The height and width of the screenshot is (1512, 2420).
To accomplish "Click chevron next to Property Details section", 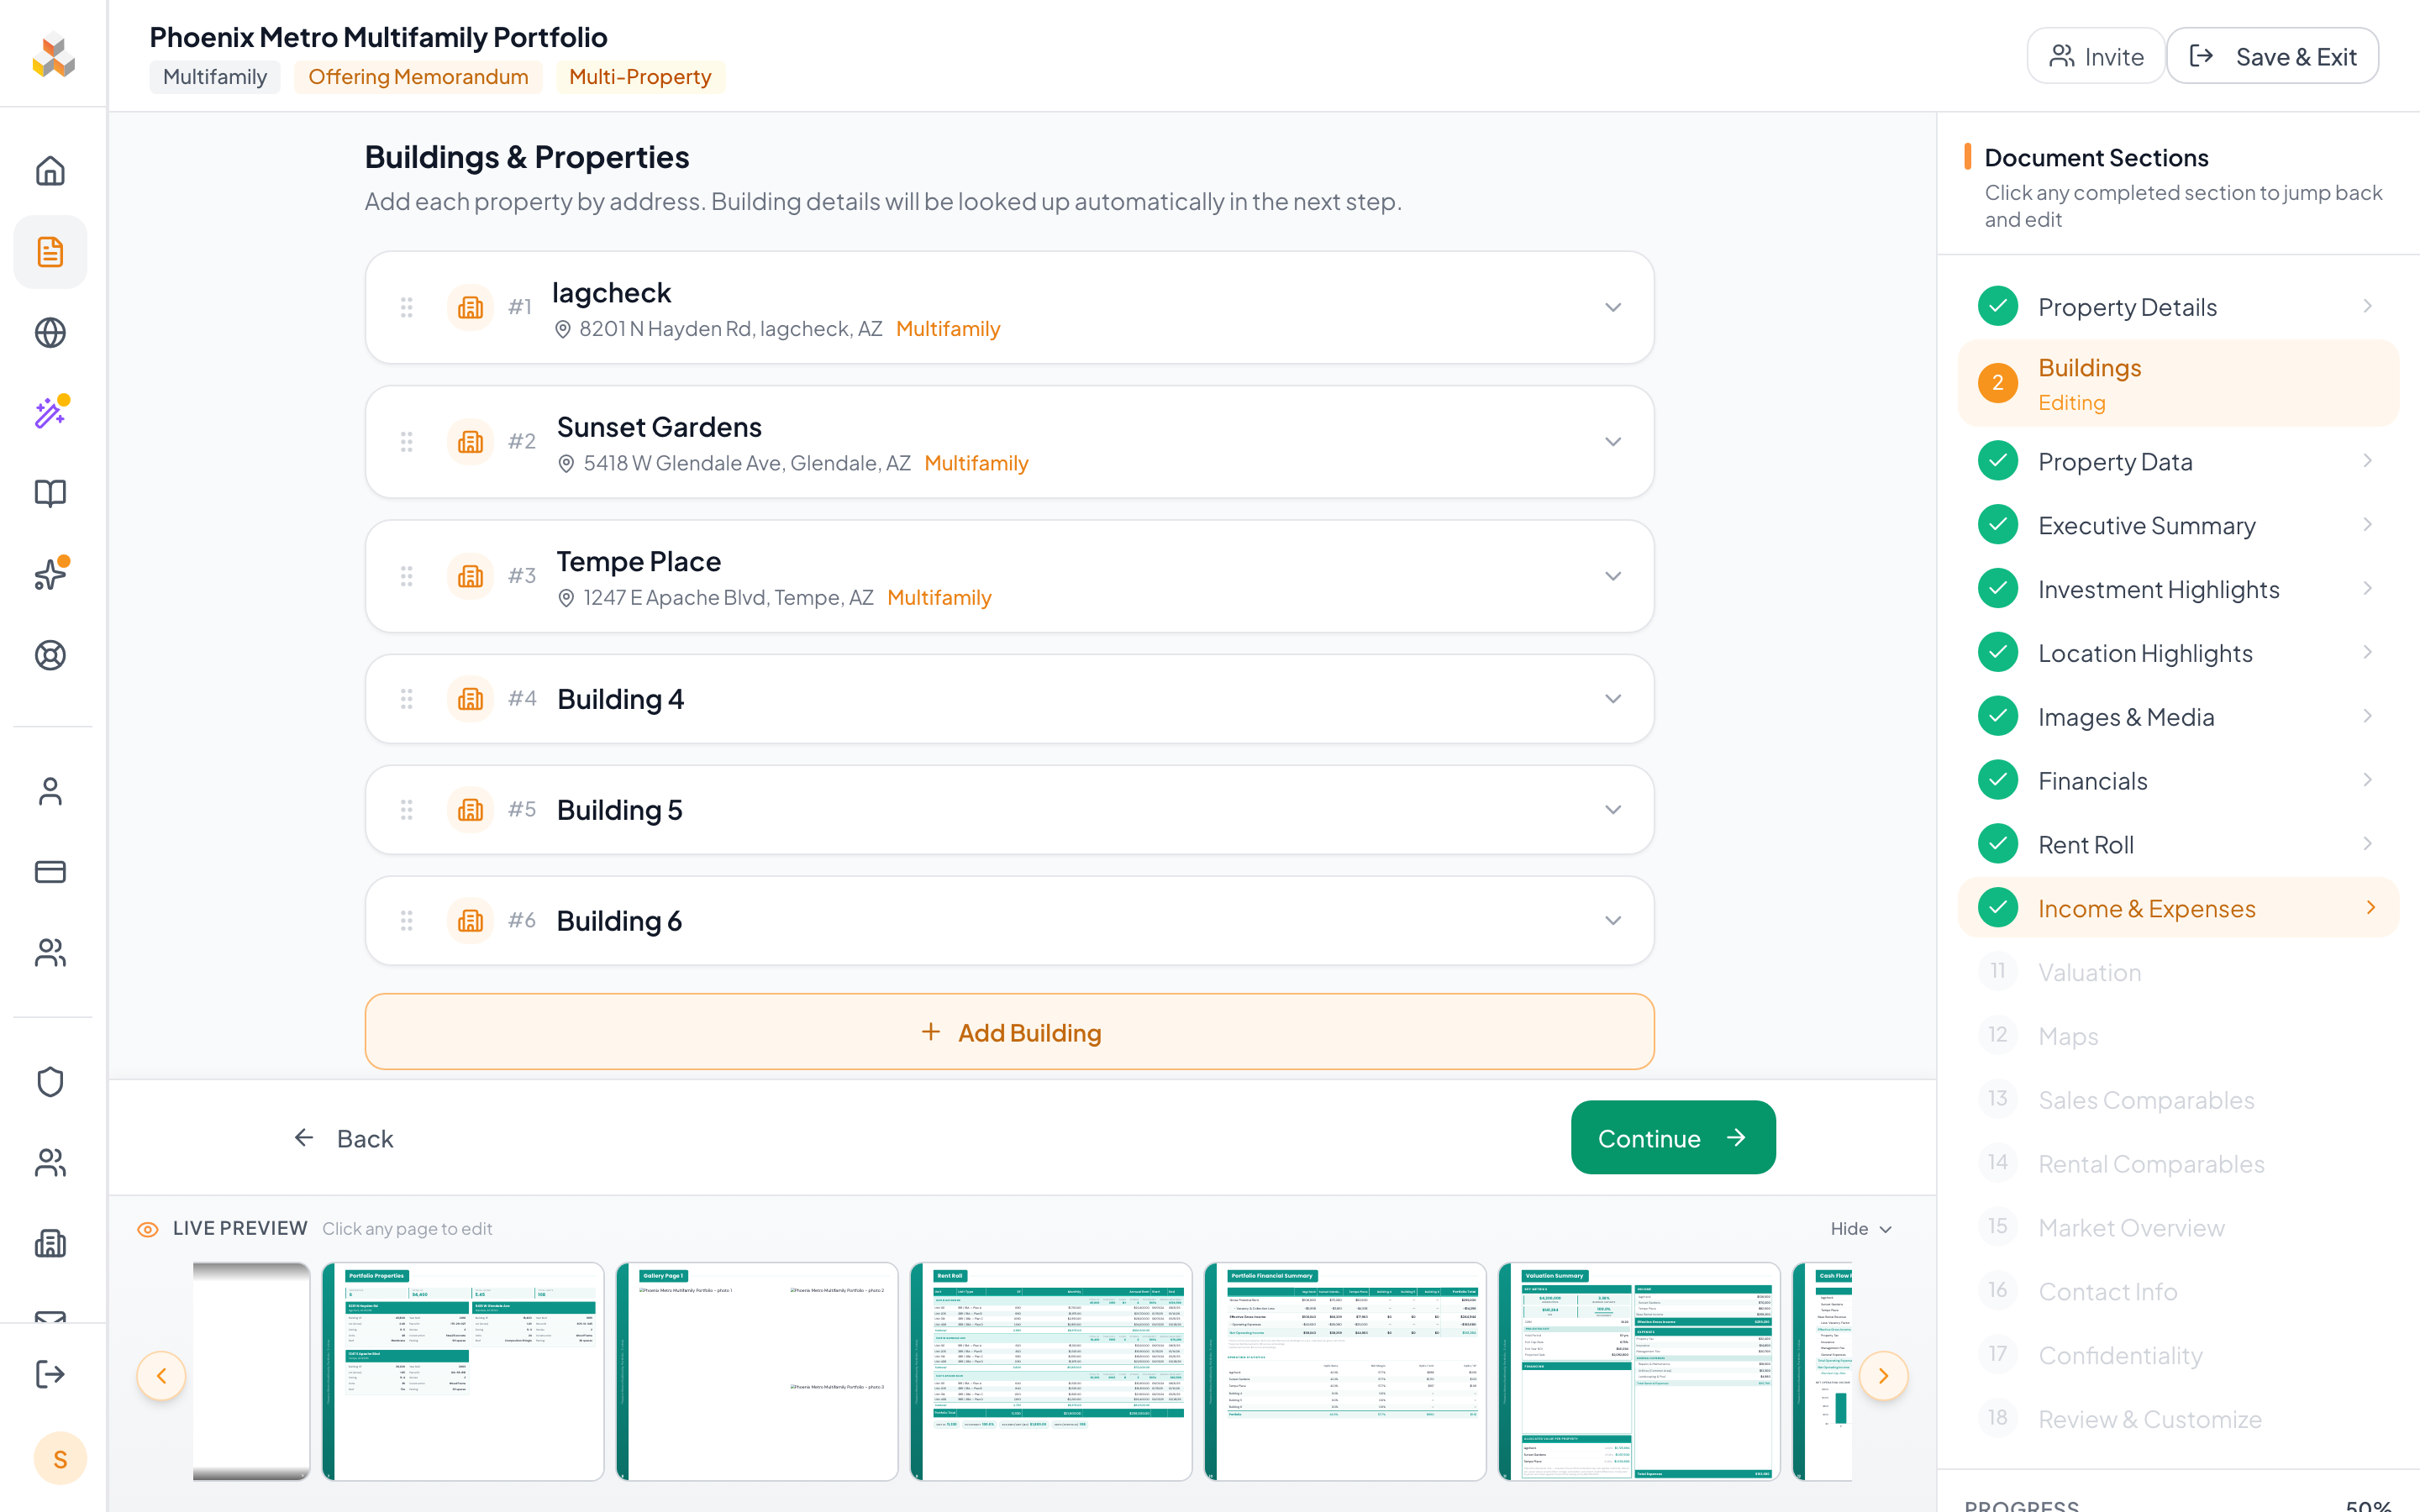I will click(2367, 306).
